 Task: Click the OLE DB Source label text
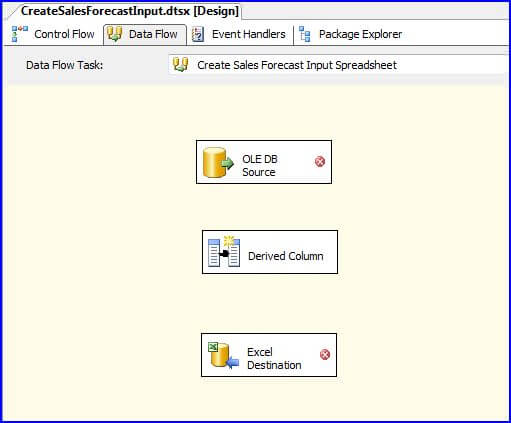(260, 166)
